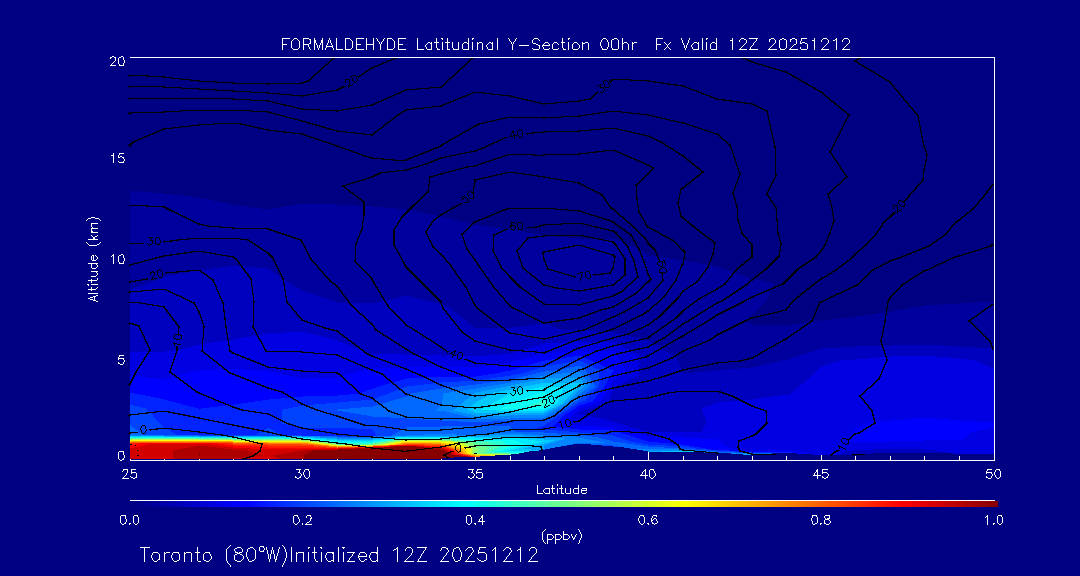Click the 0.2 colorbar scale label
Image resolution: width=1080 pixels, height=576 pixels.
coord(302,520)
